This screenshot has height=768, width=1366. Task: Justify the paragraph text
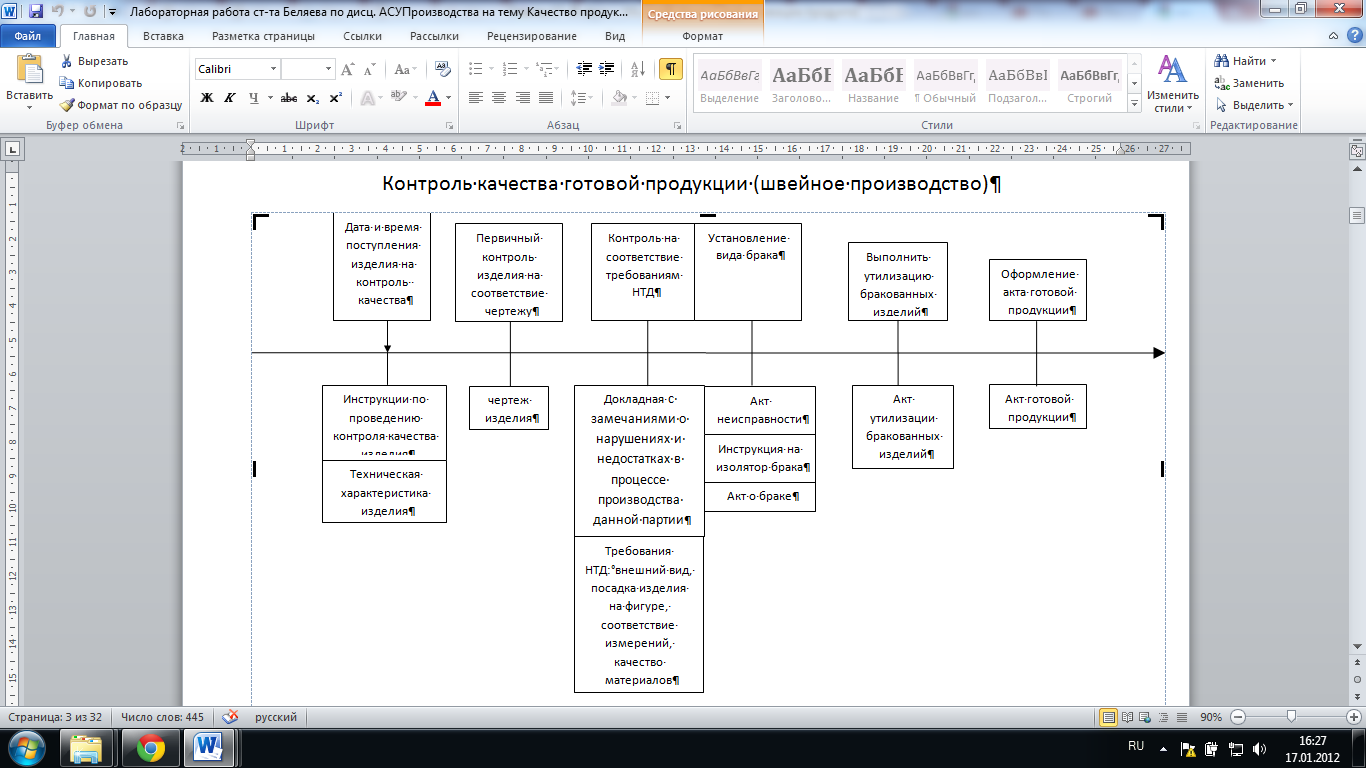(x=546, y=98)
